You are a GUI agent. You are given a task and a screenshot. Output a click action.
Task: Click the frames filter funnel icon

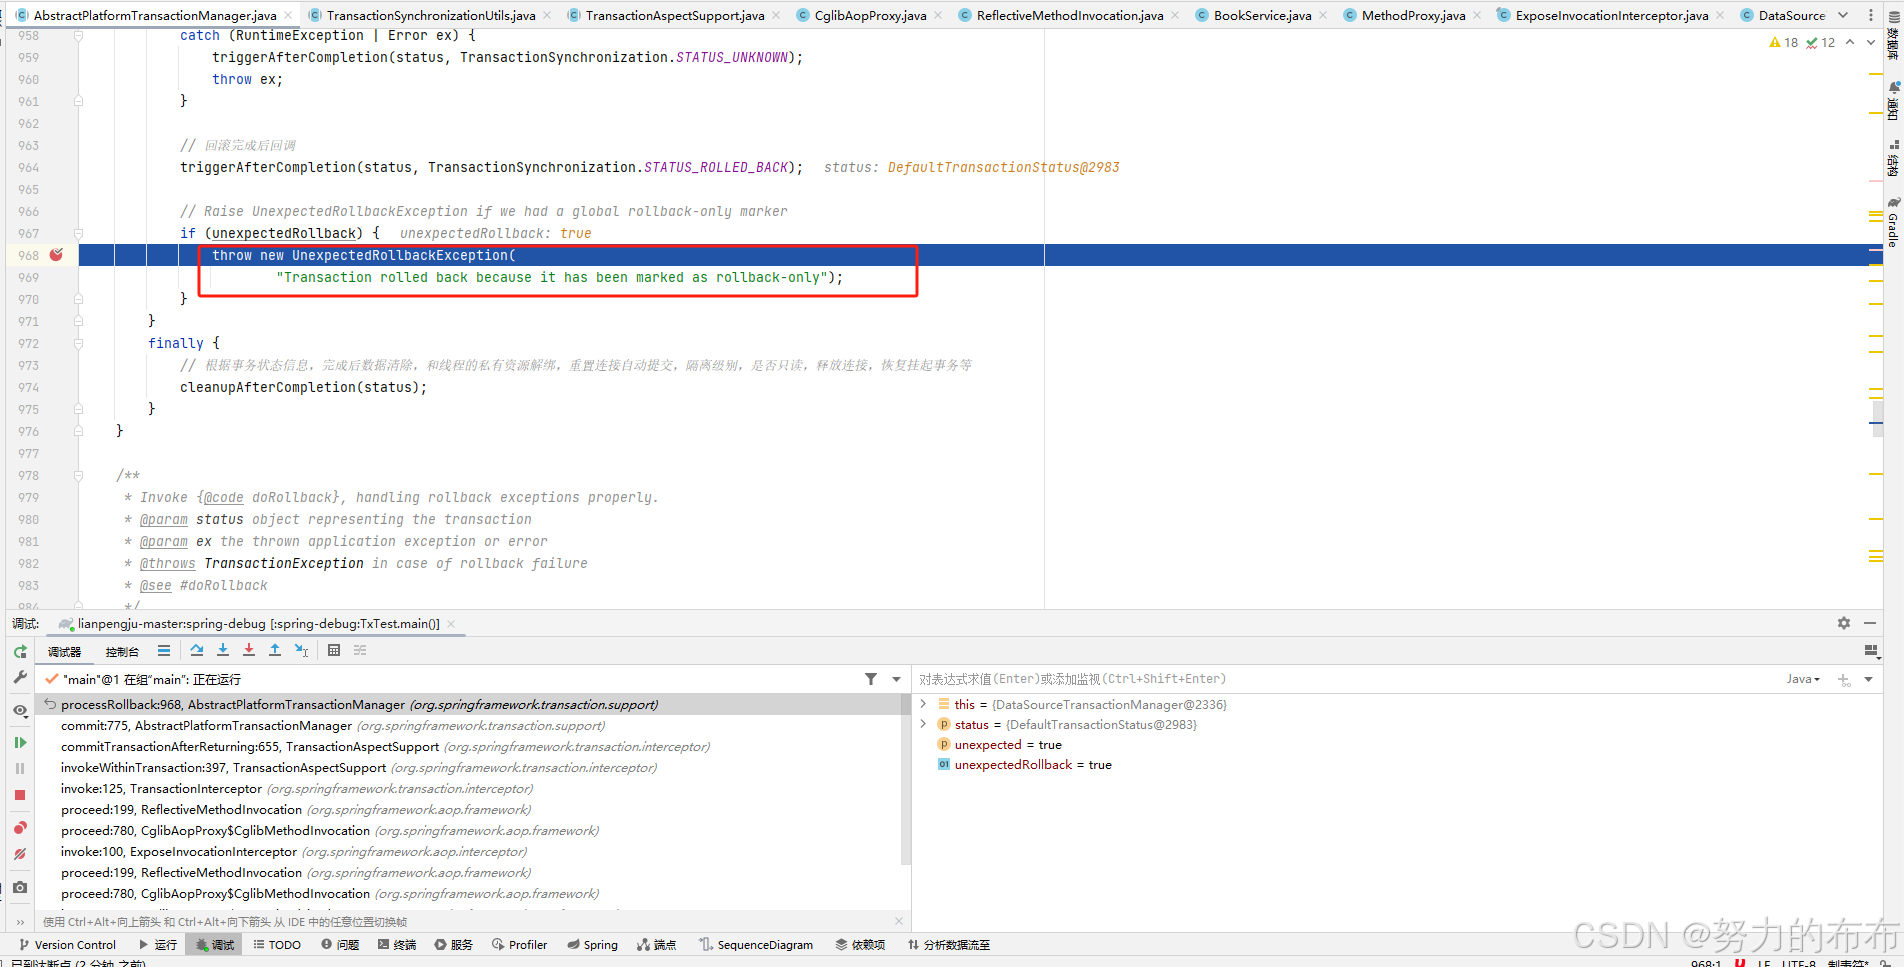[871, 679]
